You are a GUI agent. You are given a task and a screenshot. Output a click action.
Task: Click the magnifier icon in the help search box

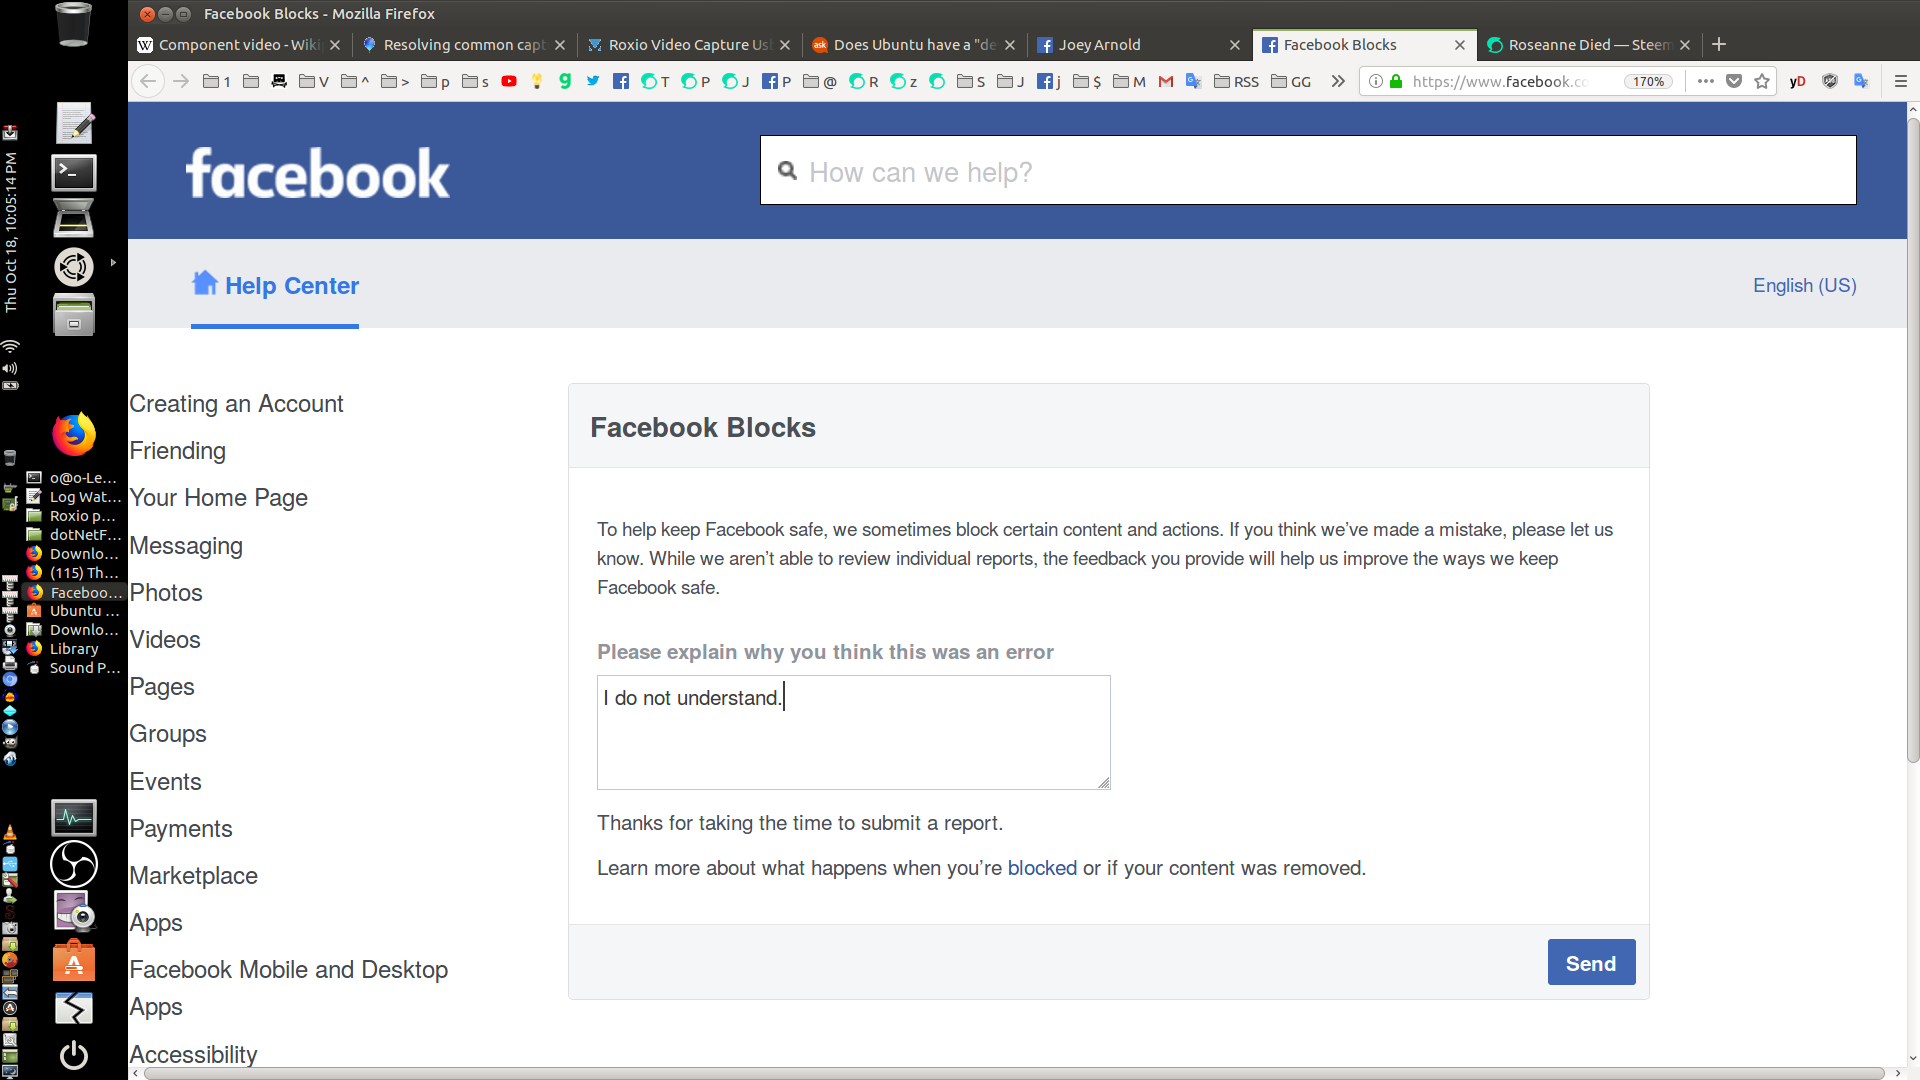(x=788, y=171)
